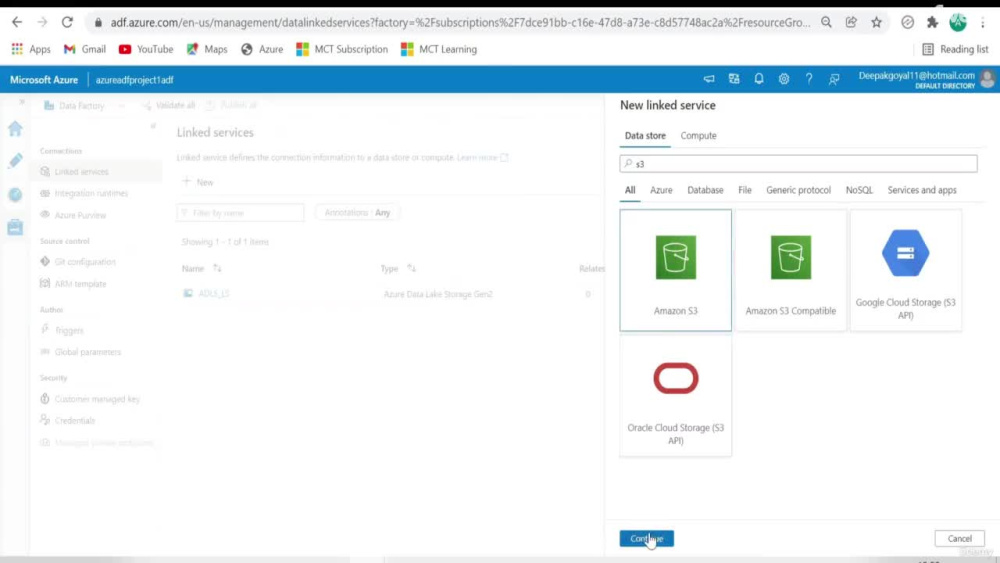Open the ADLS_LS linked service entry
Image resolution: width=1000 pixels, height=563 pixels.
click(x=214, y=293)
